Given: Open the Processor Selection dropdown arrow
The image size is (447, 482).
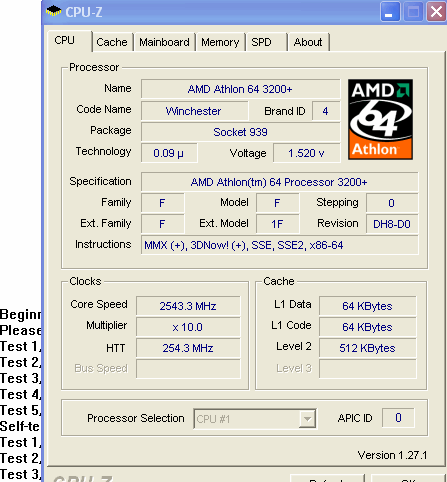Looking at the screenshot, I should point(307,419).
